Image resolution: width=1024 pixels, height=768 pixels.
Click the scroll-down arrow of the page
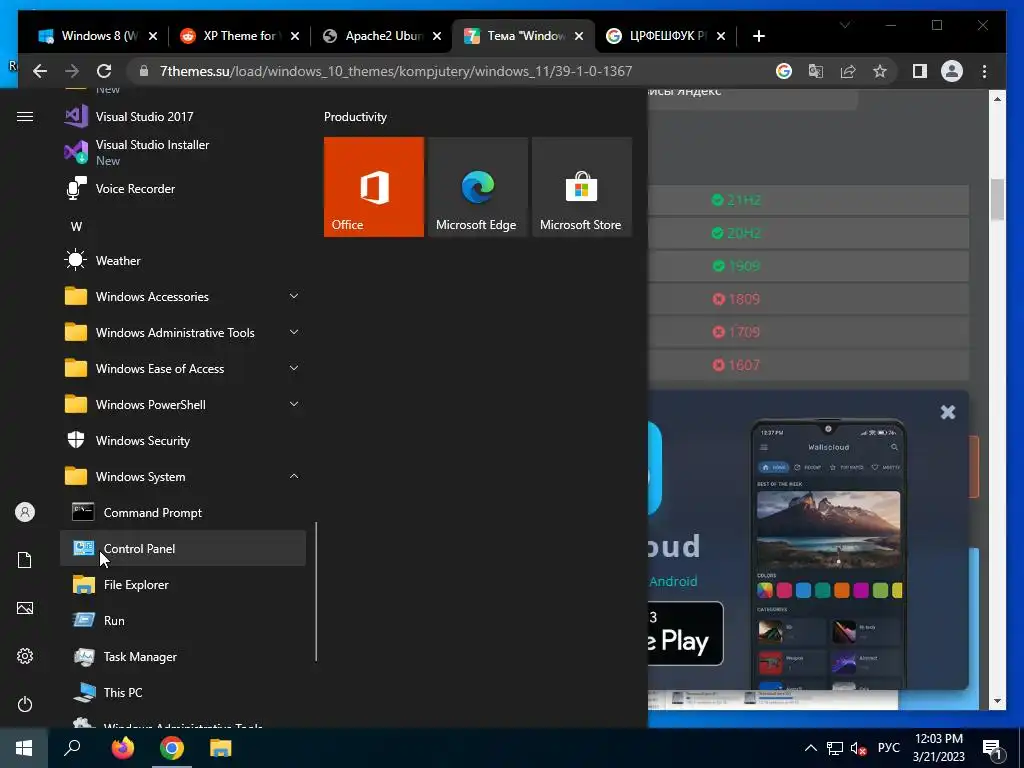(x=997, y=701)
